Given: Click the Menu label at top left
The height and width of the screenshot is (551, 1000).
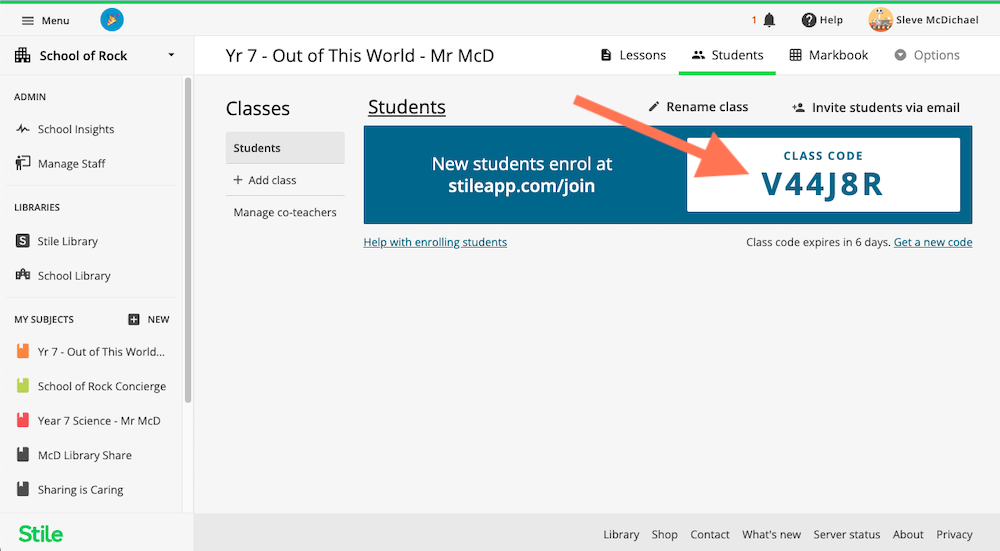Looking at the screenshot, I should coord(55,20).
